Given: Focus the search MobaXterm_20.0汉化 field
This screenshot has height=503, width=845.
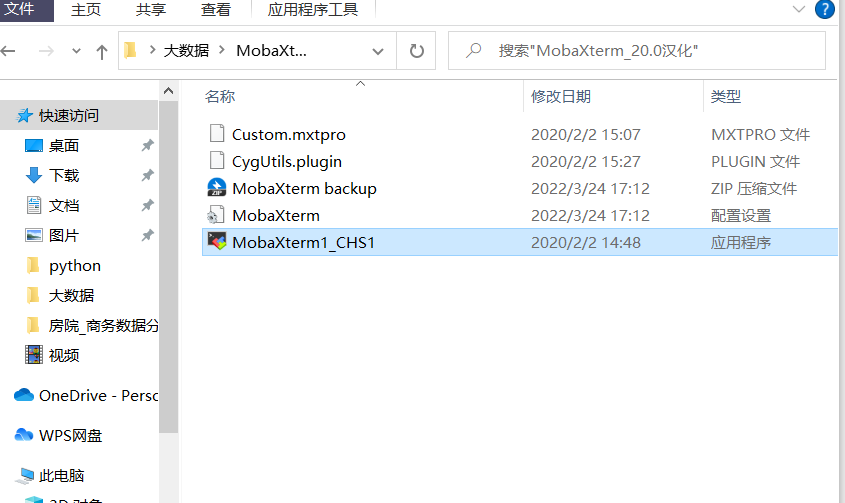Looking at the screenshot, I should pyautogui.click(x=636, y=51).
